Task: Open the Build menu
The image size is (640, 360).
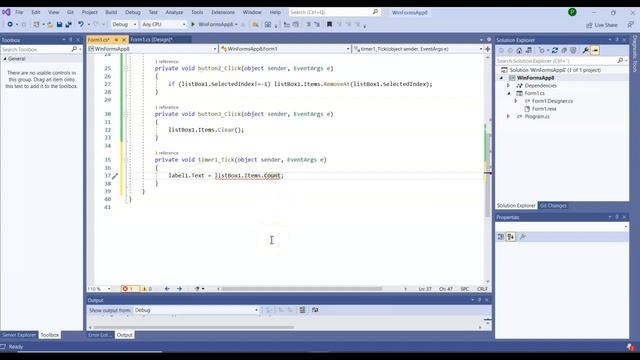Action: tap(111, 12)
